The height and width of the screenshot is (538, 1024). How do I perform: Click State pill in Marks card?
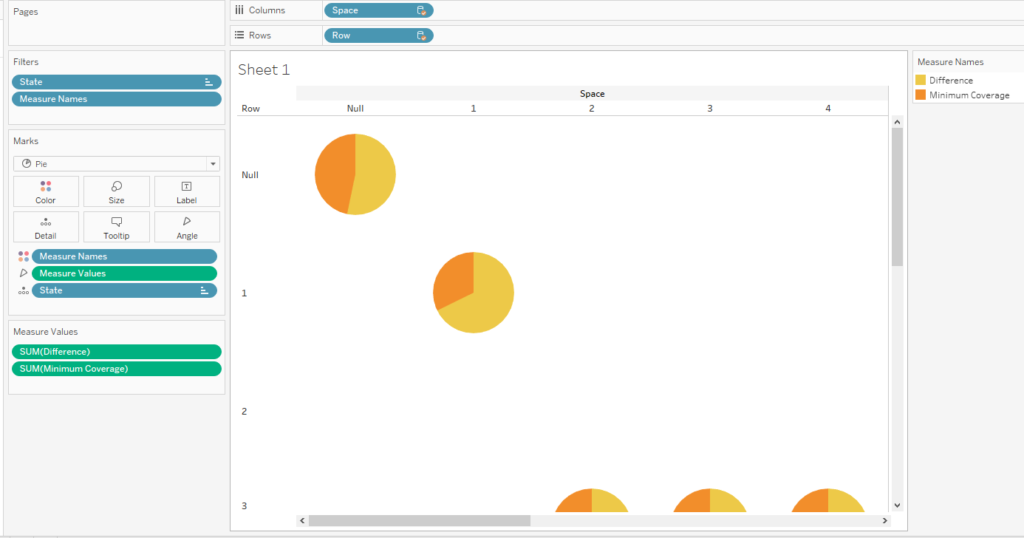(x=124, y=291)
